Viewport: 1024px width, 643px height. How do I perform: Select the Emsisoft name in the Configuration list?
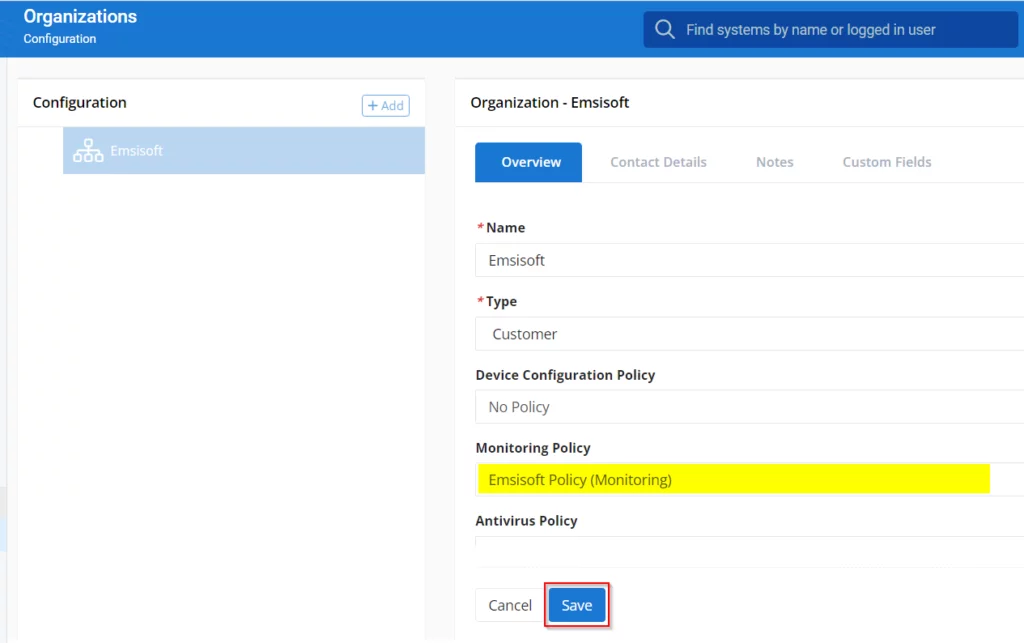pyautogui.click(x=137, y=151)
